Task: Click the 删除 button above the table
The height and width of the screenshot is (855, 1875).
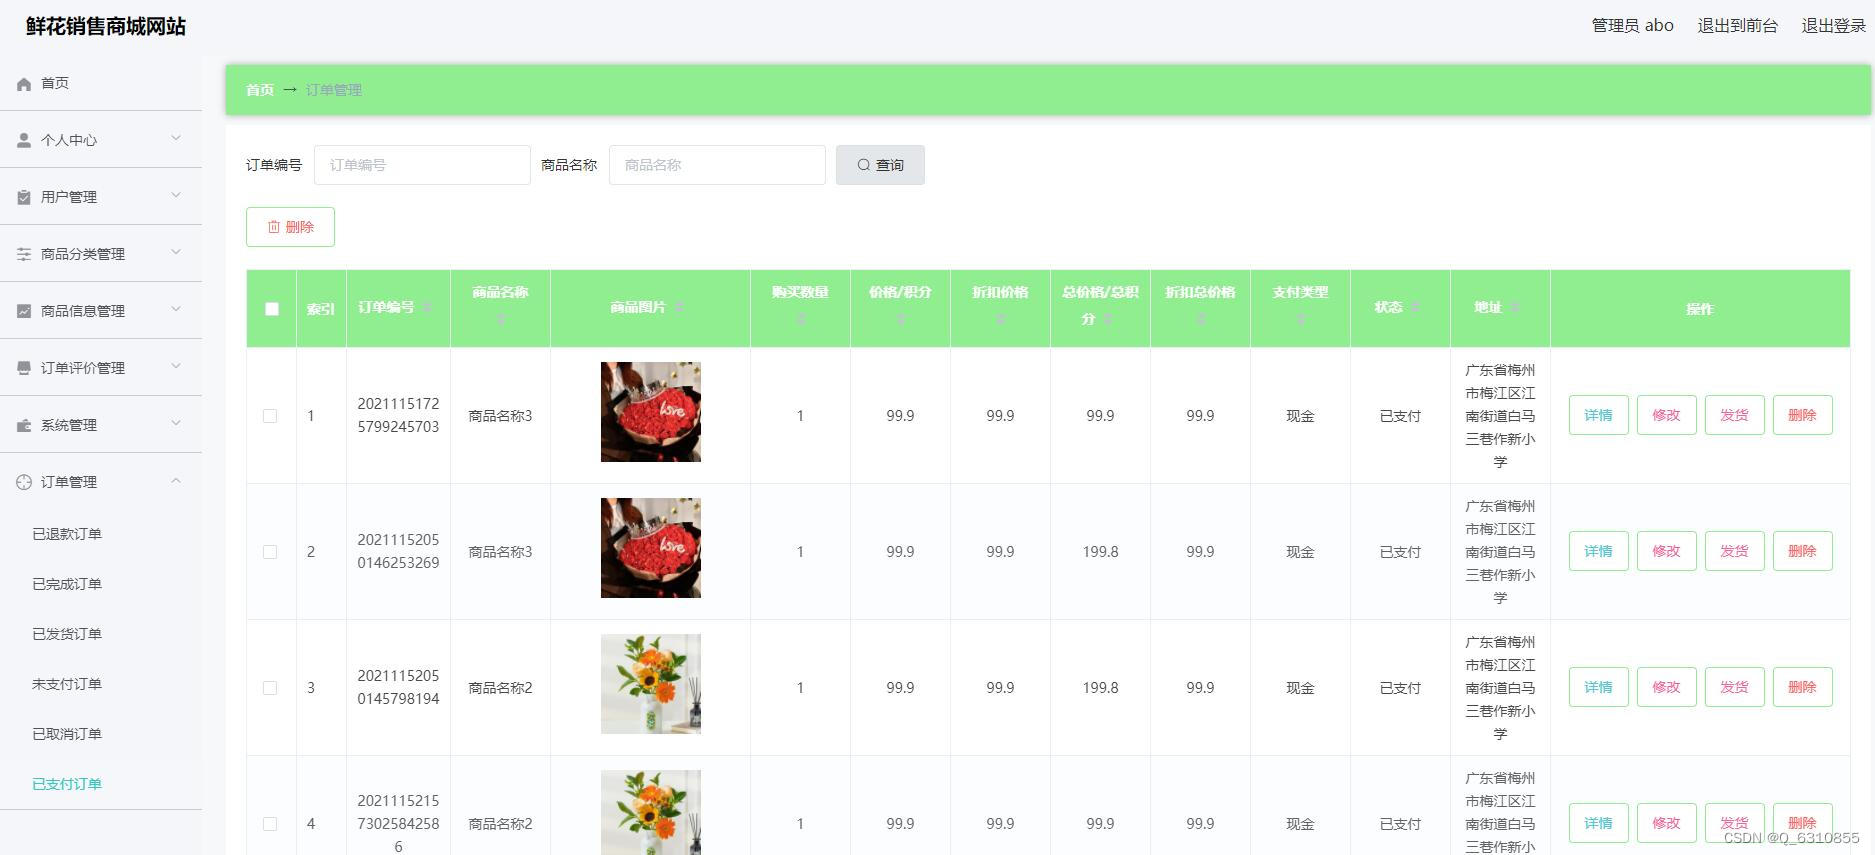Action: click(290, 227)
